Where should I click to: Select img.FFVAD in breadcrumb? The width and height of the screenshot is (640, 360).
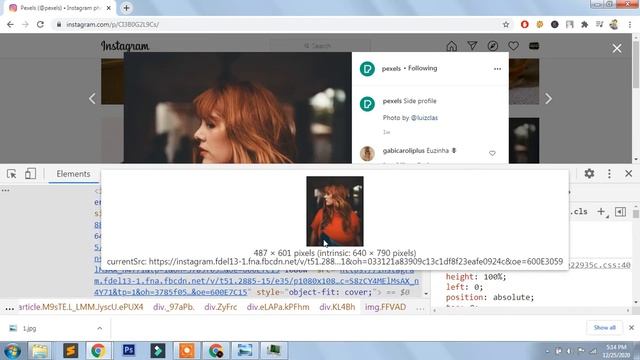click(385, 307)
